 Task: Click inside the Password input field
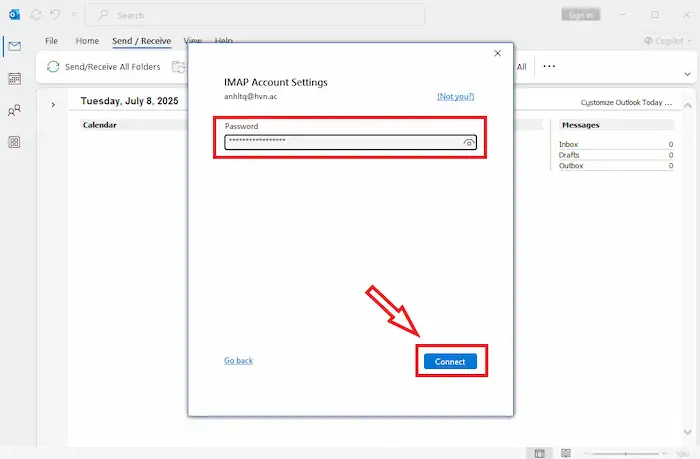pos(340,143)
